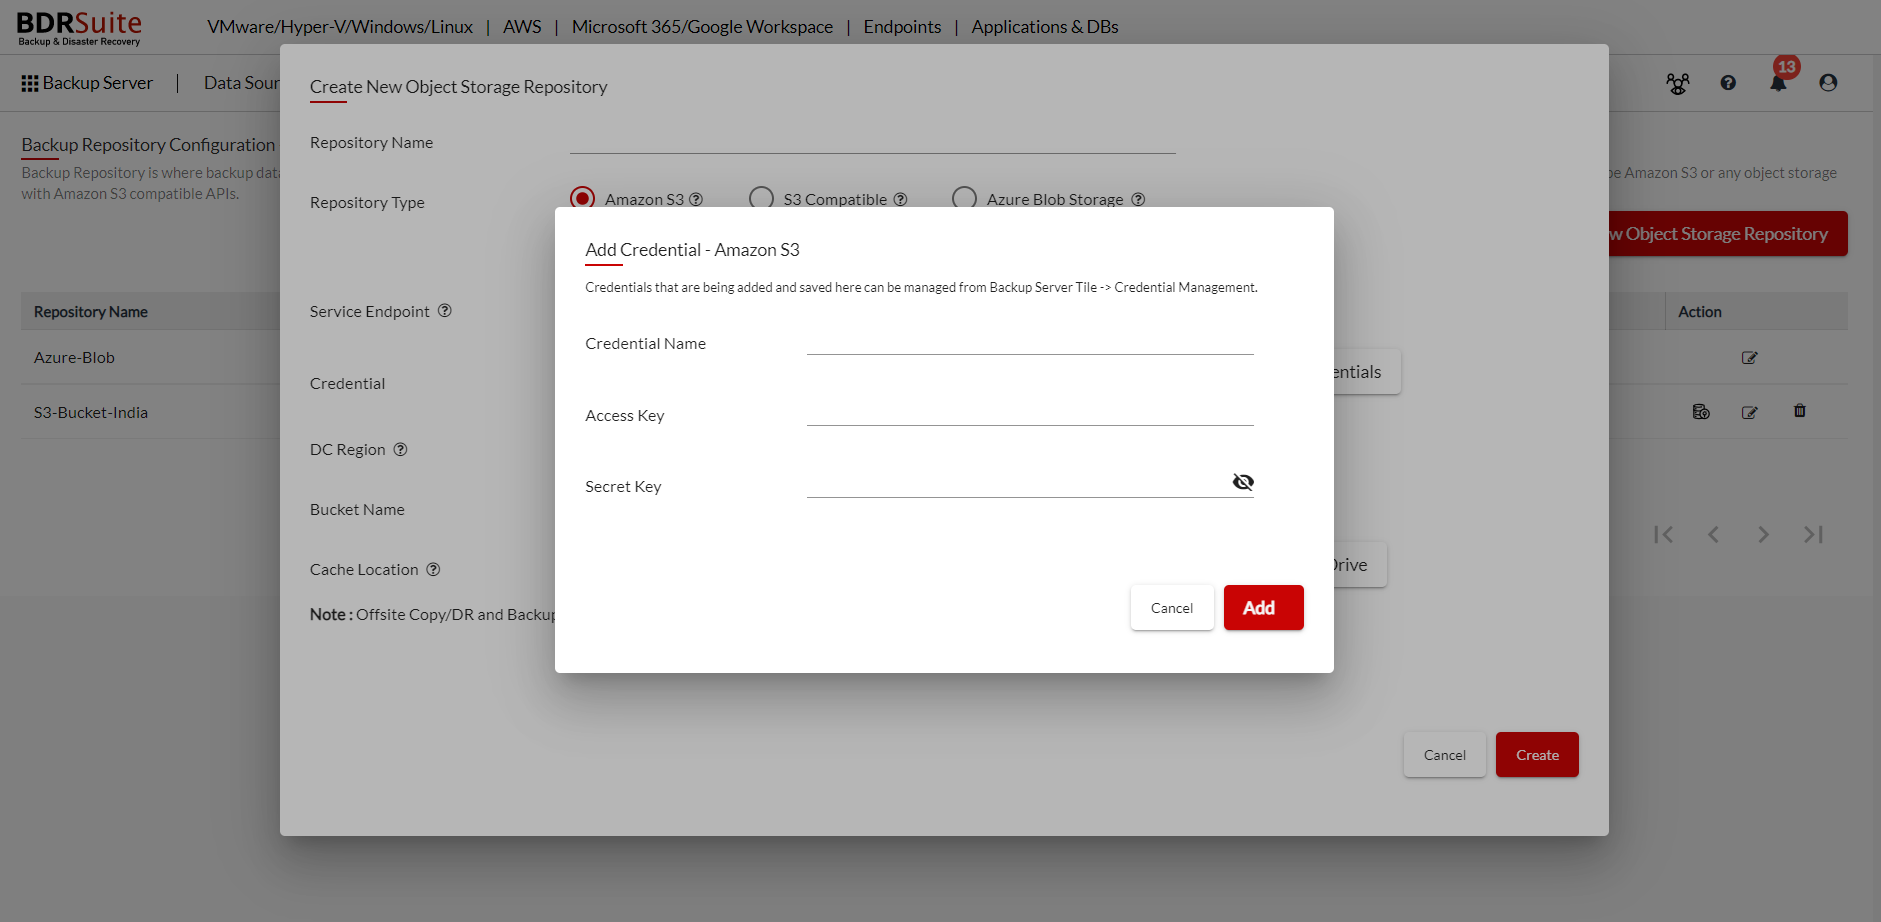Image resolution: width=1881 pixels, height=922 pixels.
Task: Open Microsoft 365/Google Workspace menu
Action: [702, 27]
